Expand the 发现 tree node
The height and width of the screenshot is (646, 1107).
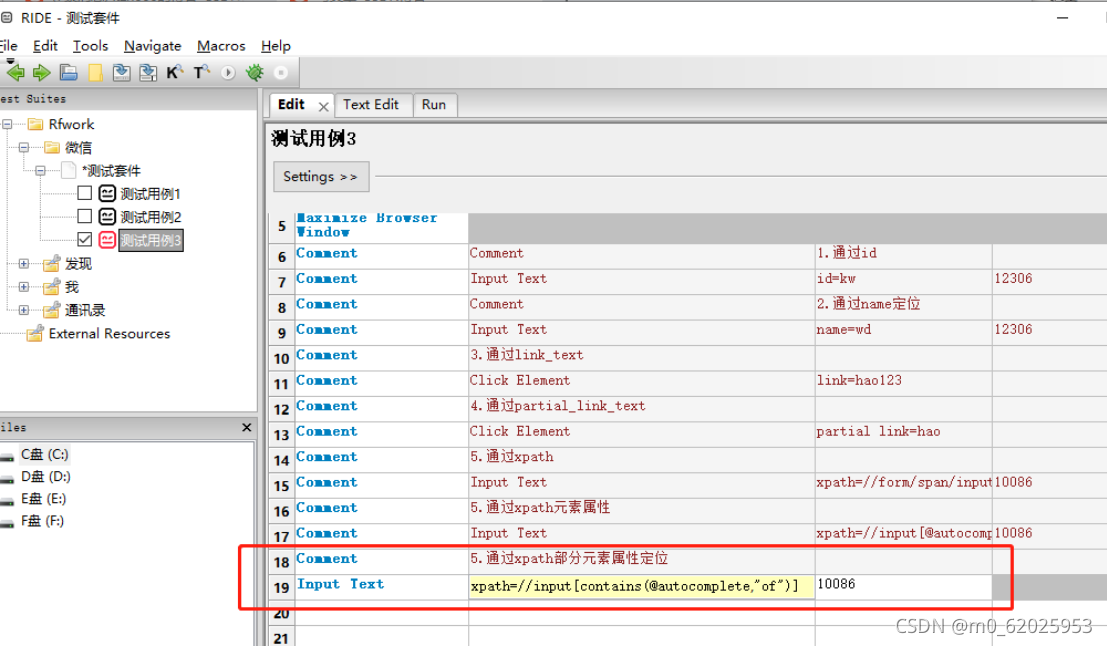(x=24, y=263)
